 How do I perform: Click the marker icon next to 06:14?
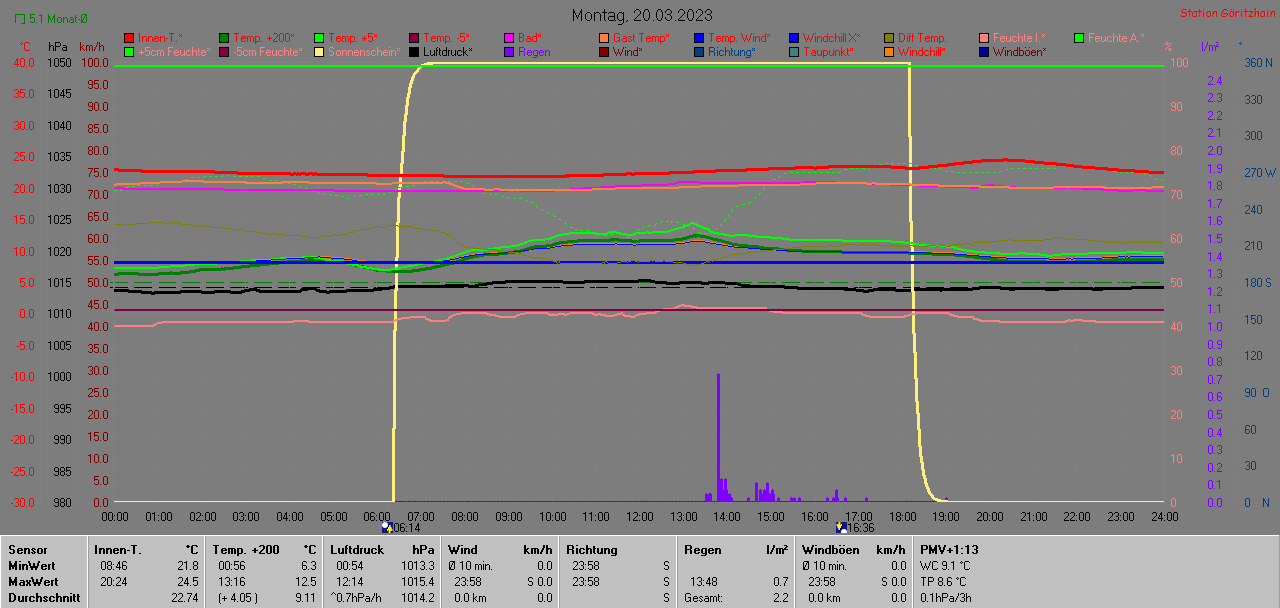(387, 527)
